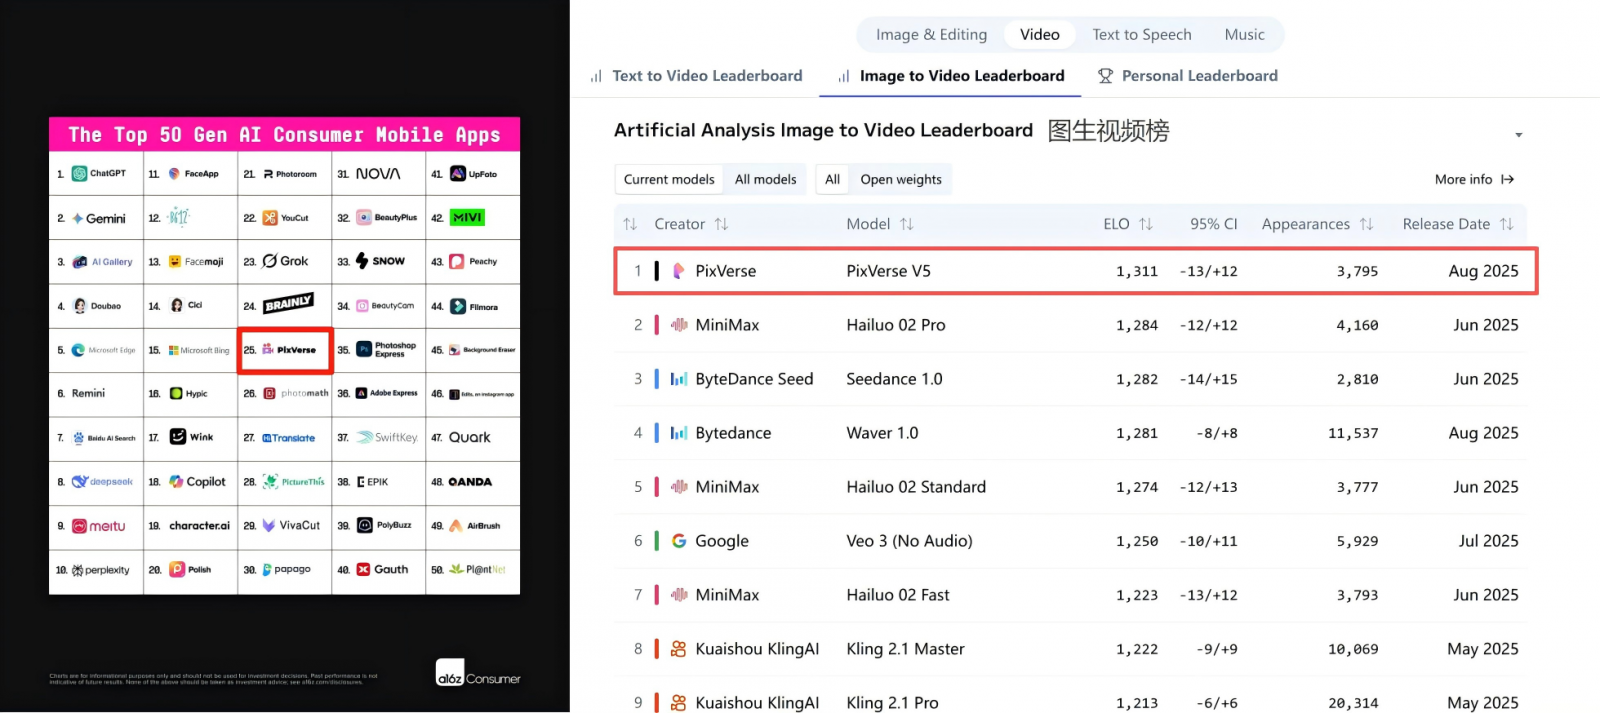The image size is (1600, 713).
Task: Open the Text to Speech tab
Action: pyautogui.click(x=1141, y=34)
